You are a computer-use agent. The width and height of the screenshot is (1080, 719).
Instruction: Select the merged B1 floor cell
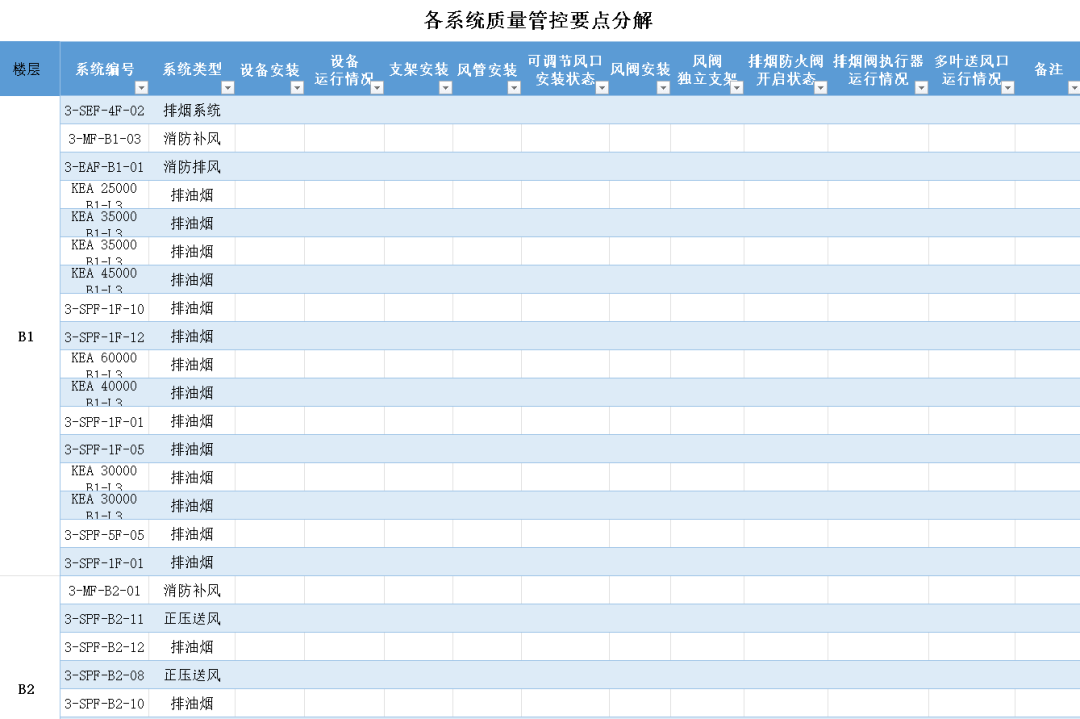(x=28, y=336)
